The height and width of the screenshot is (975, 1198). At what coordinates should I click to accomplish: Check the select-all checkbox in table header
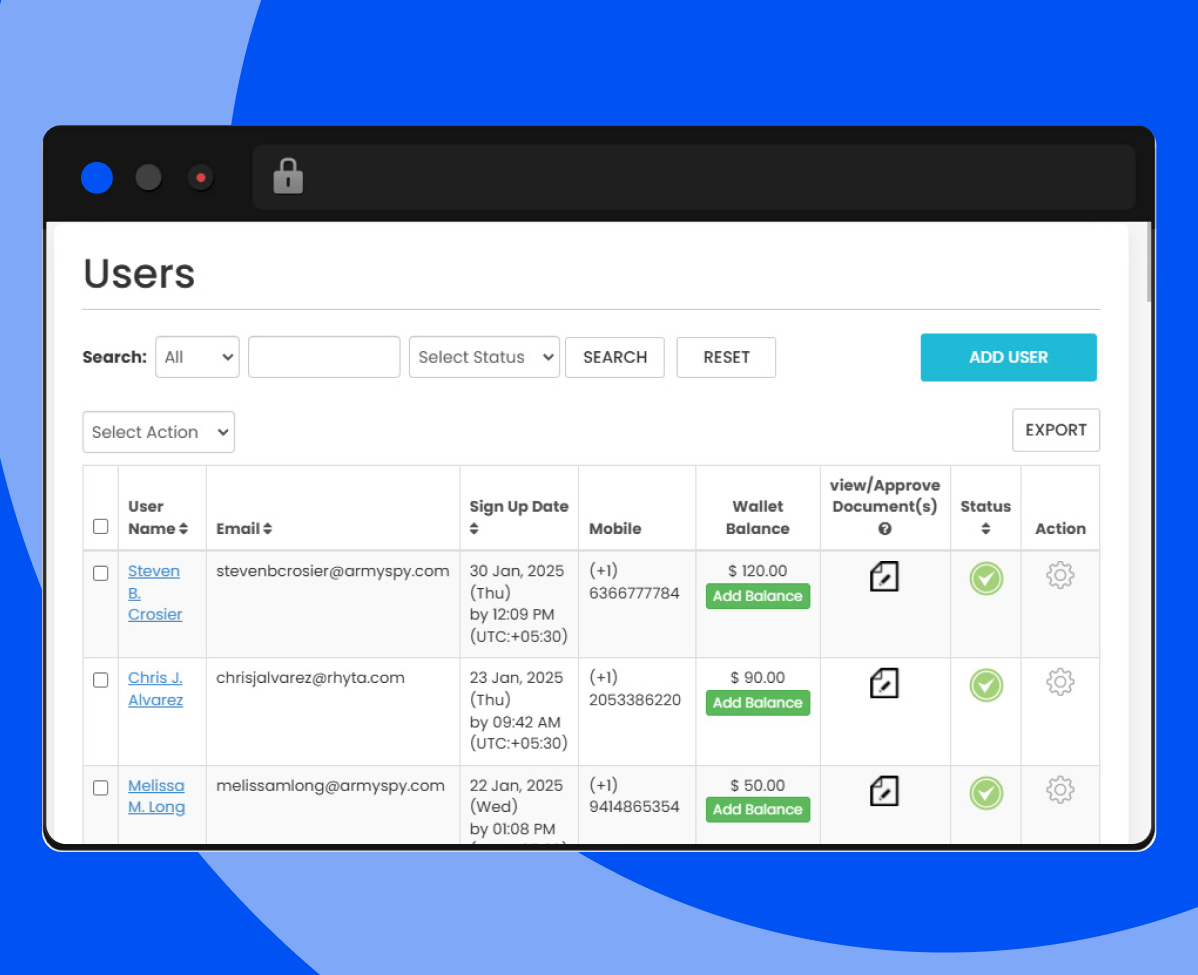[100, 526]
